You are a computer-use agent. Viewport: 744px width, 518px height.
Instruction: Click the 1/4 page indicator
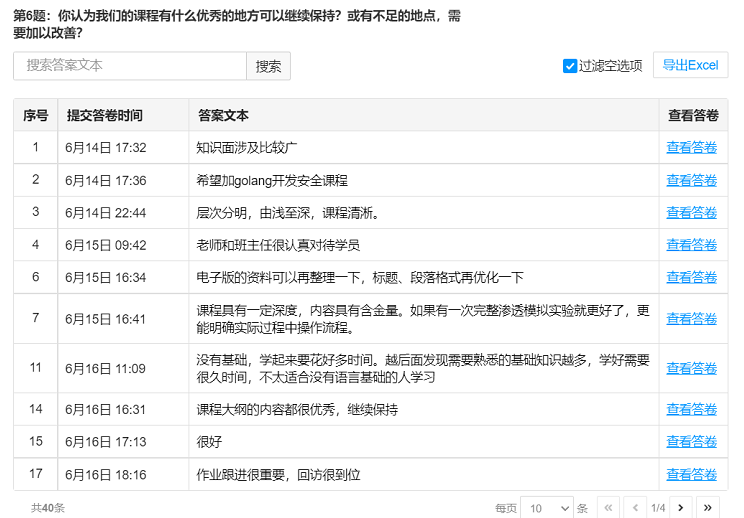coord(658,508)
